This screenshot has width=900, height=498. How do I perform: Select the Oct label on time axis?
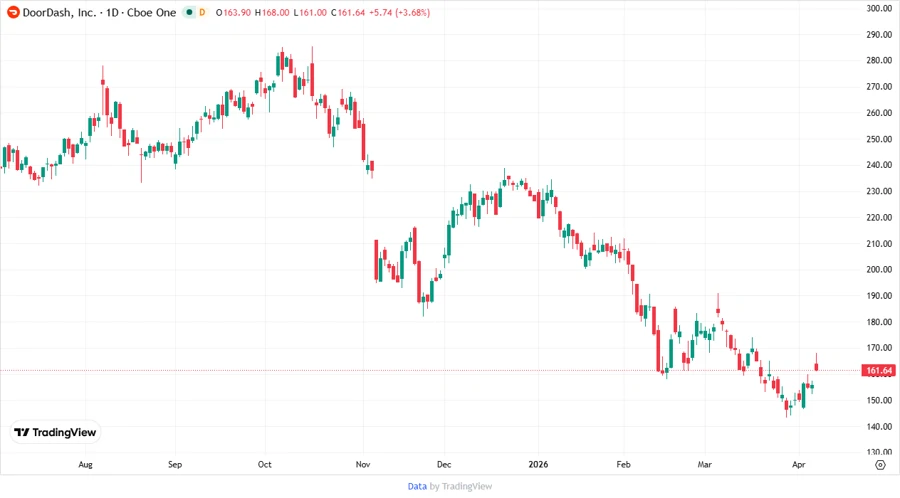264,464
